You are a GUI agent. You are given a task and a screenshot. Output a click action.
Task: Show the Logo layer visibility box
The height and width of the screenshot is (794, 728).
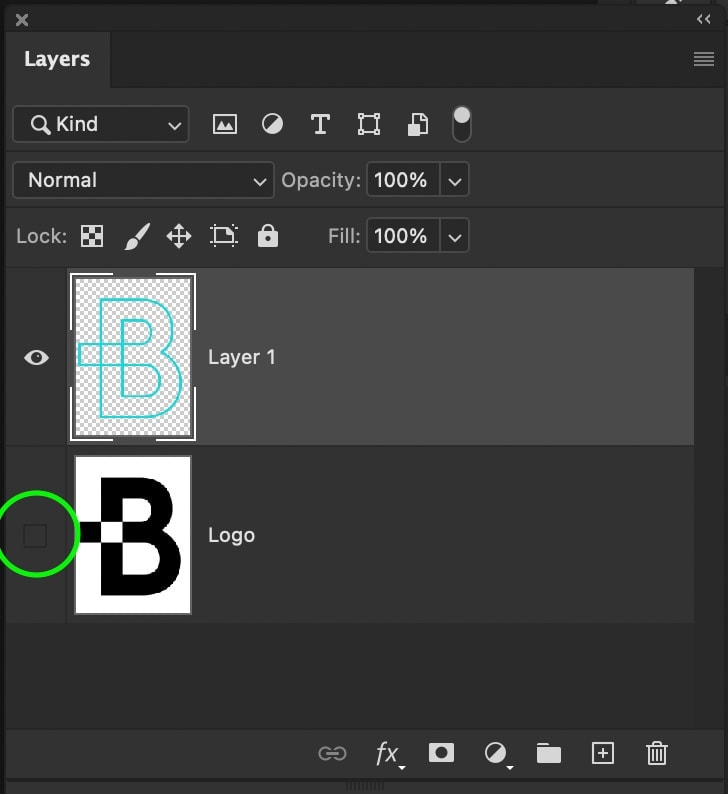(x=35, y=535)
